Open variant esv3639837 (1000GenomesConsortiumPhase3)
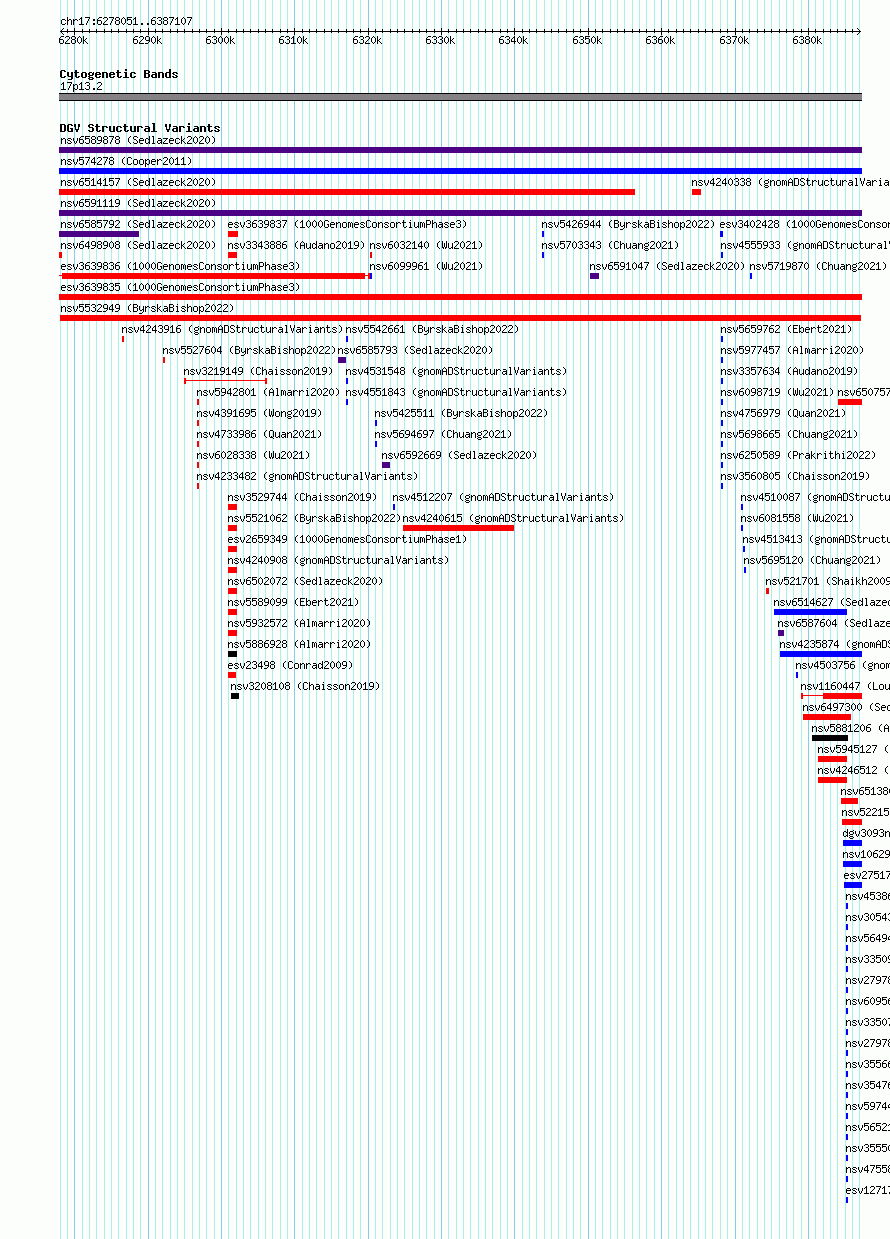The height and width of the screenshot is (1239, 890). (x=347, y=224)
